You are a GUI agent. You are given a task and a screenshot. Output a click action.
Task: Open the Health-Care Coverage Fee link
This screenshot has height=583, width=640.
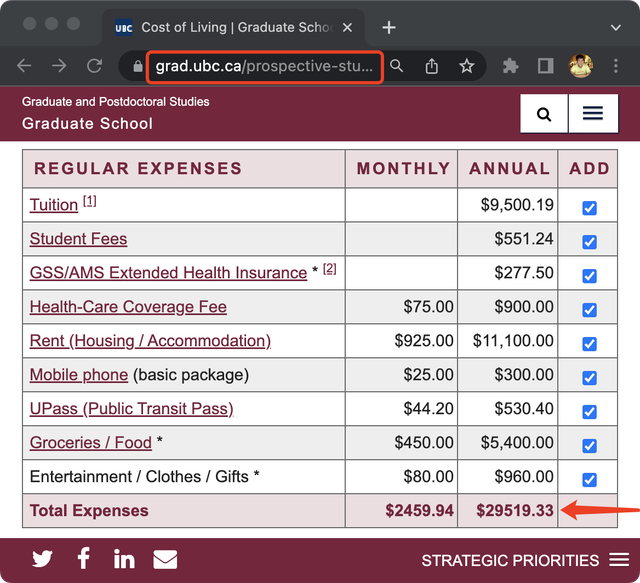[128, 307]
